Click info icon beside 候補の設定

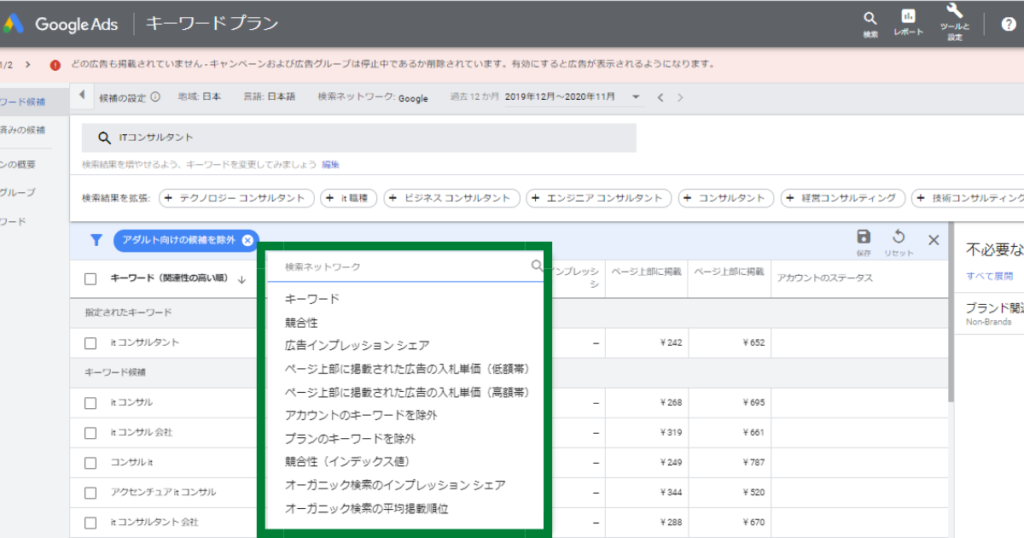[155, 97]
